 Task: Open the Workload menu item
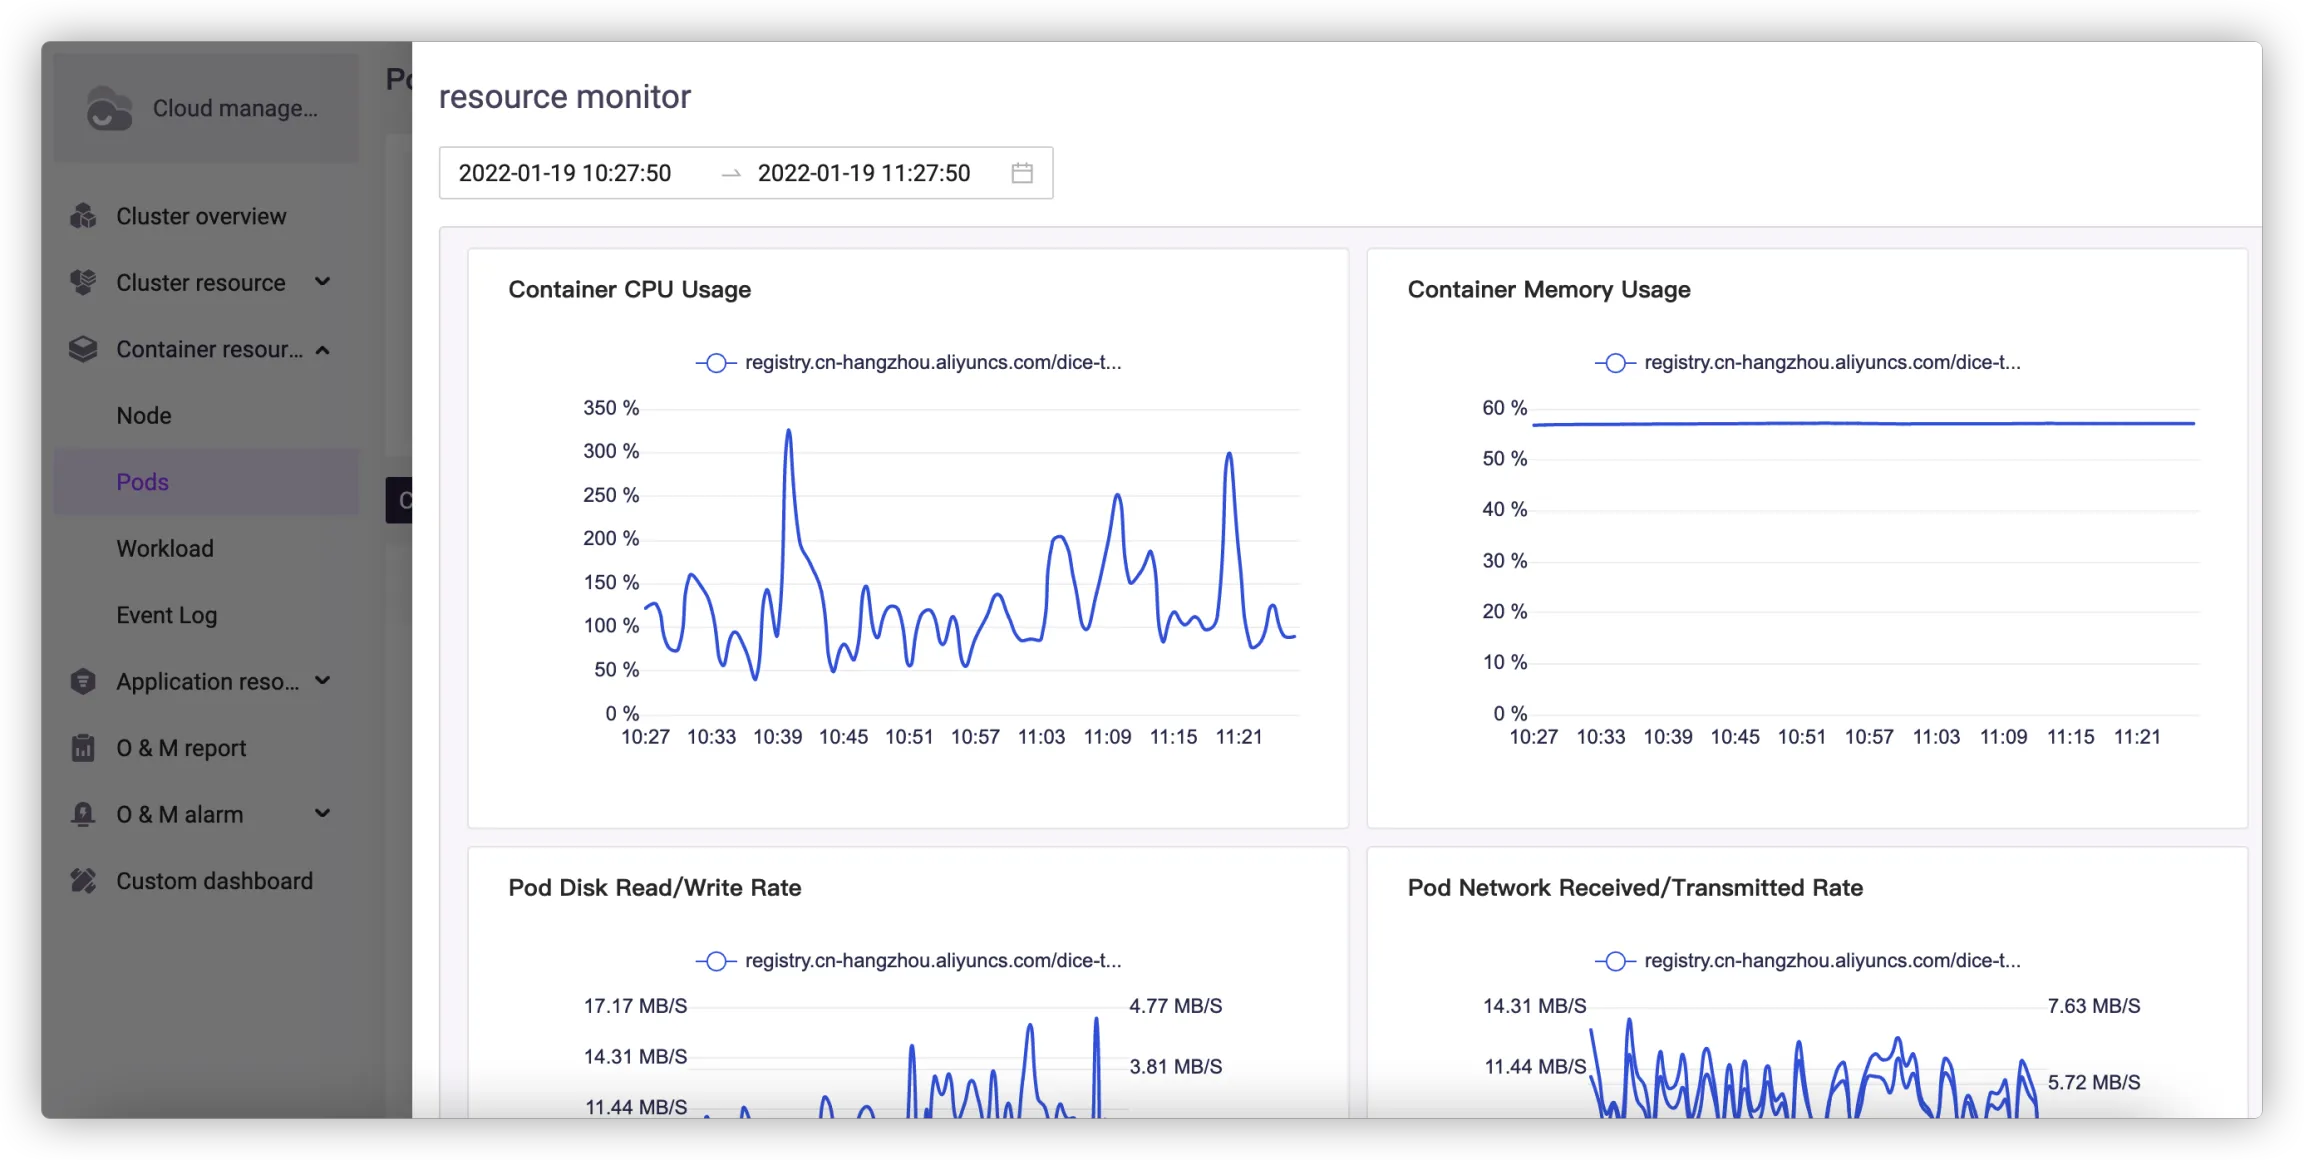[165, 548]
